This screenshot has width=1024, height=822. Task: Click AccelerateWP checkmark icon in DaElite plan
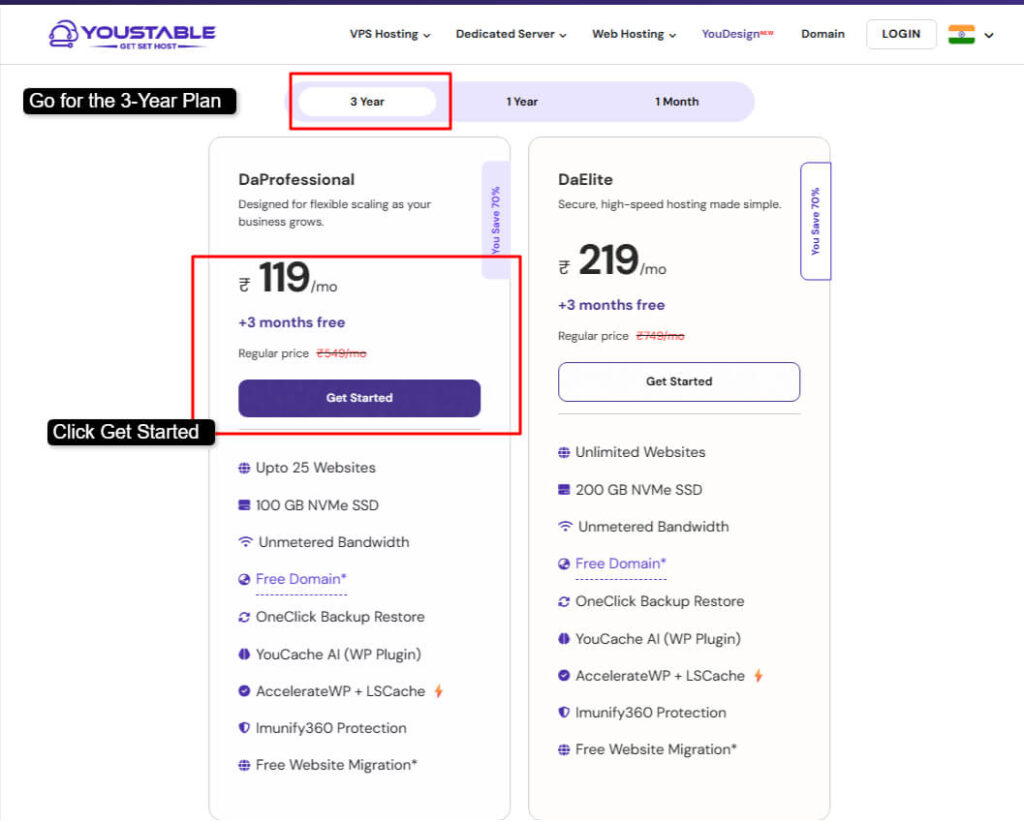pyautogui.click(x=564, y=676)
